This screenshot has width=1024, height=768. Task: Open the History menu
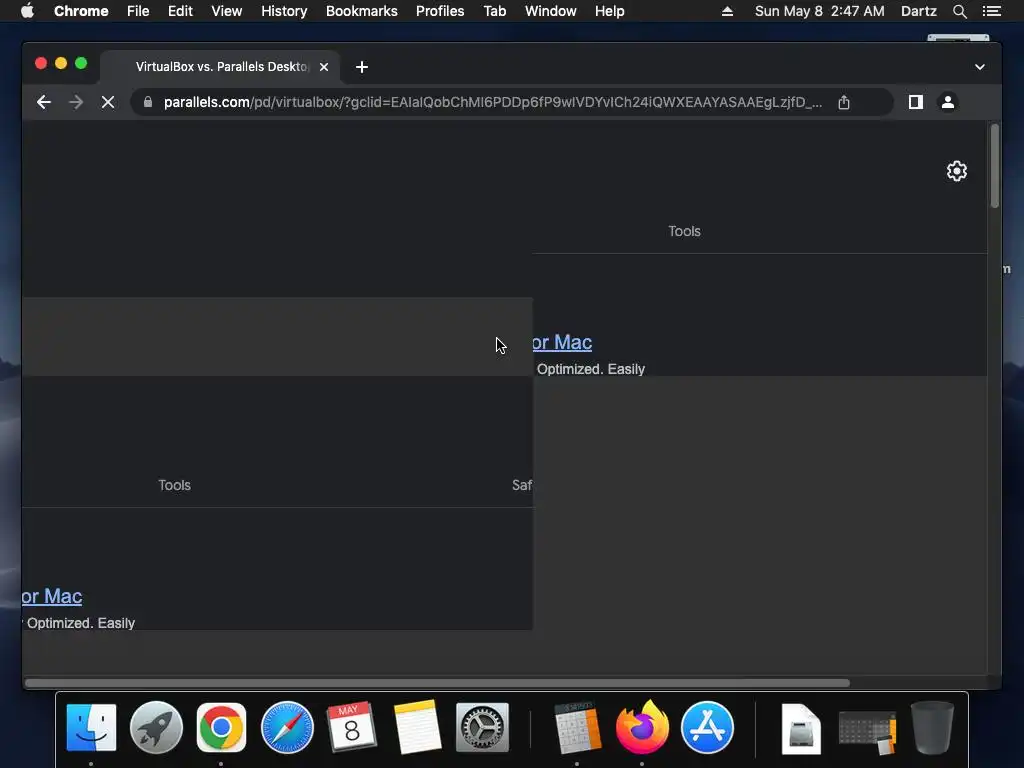[284, 11]
